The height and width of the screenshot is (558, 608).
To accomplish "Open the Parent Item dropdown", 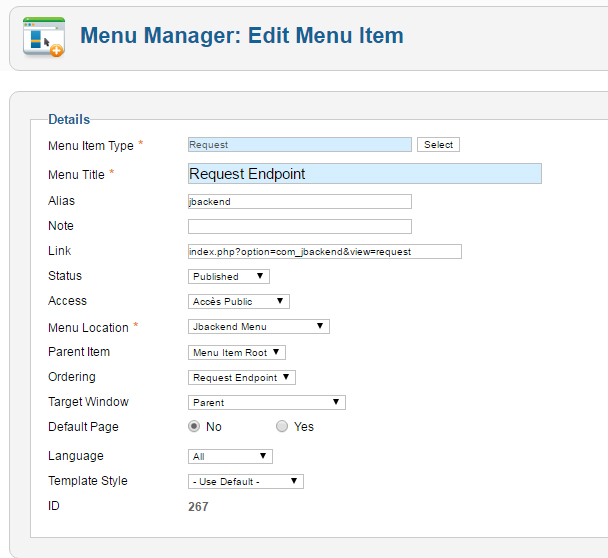I will click(237, 352).
